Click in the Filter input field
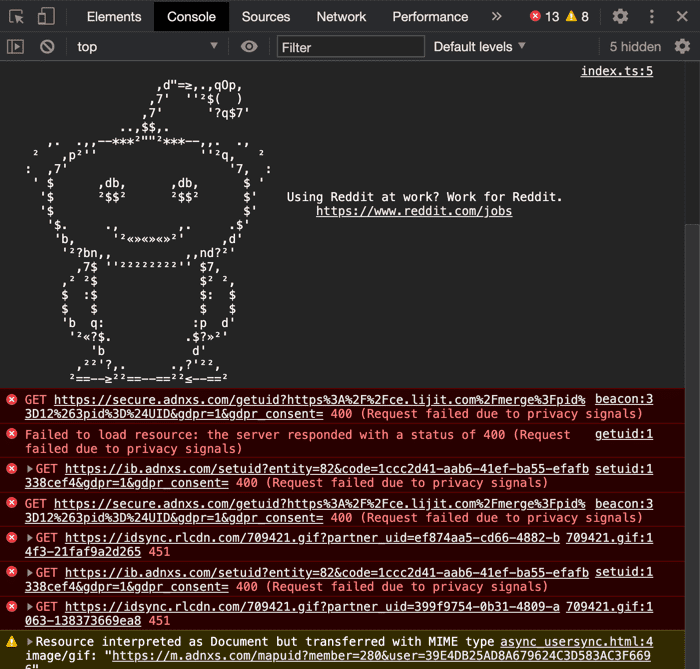Image resolution: width=700 pixels, height=669 pixels. coord(350,47)
